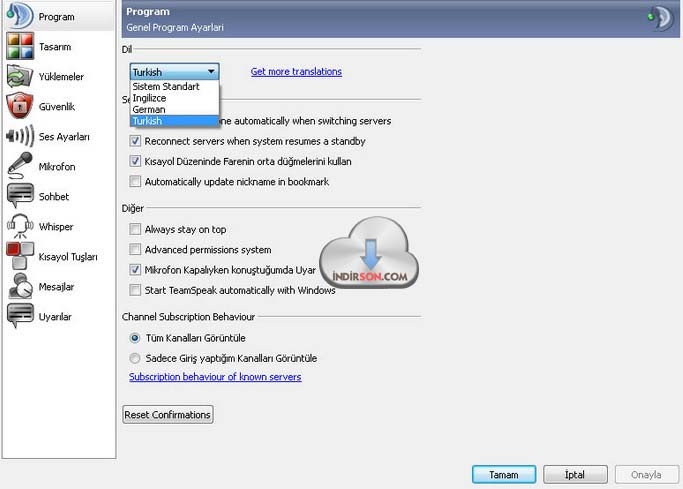
Task: Select the Mesajlar clock user icon
Action: (20, 286)
